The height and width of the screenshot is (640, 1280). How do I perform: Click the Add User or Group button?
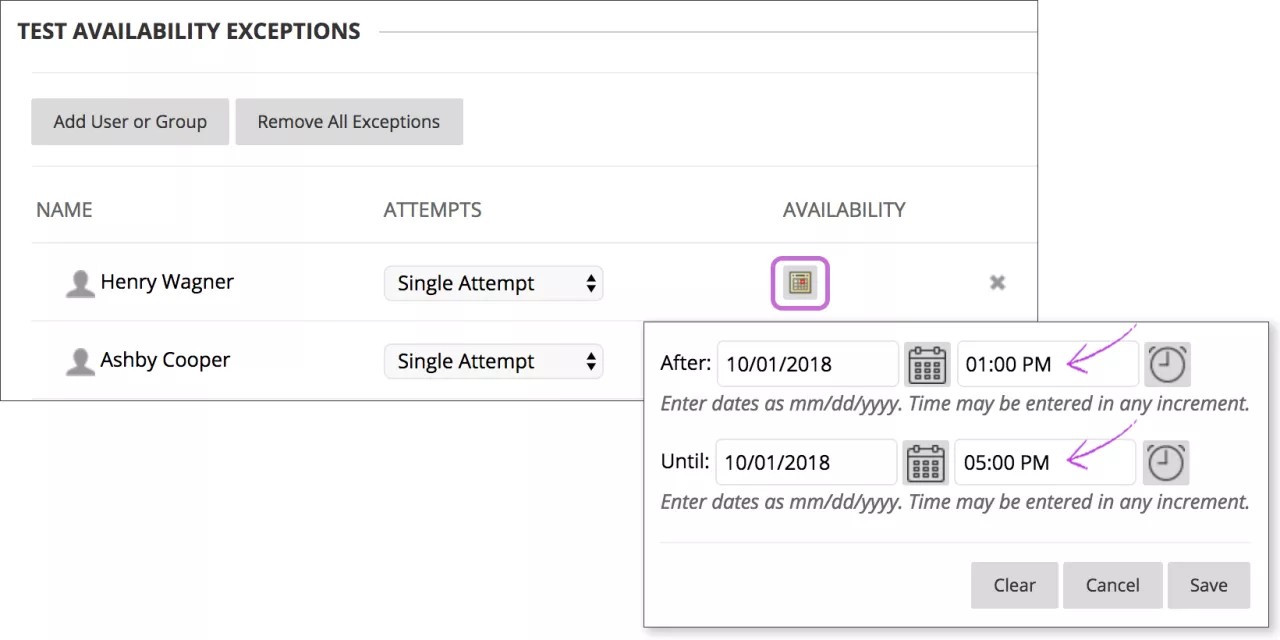(129, 121)
